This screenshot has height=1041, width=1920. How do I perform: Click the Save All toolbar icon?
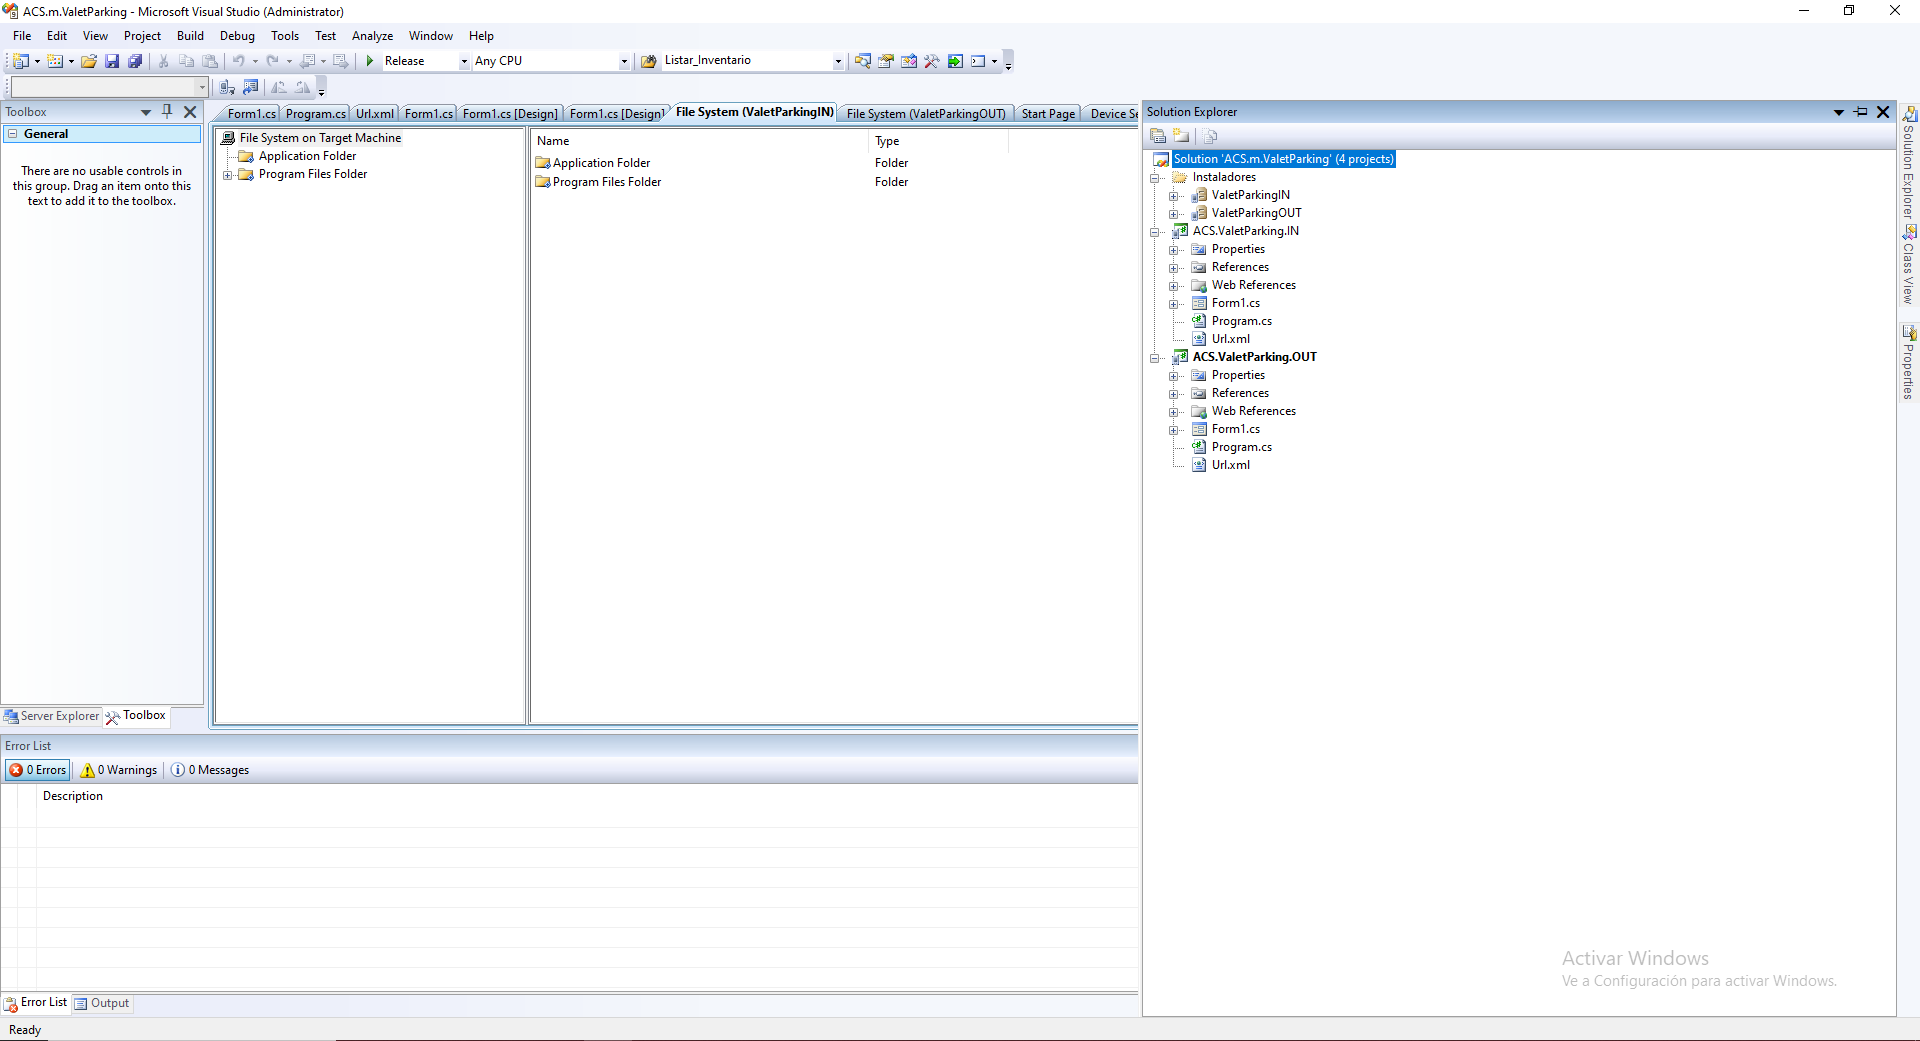pos(135,61)
